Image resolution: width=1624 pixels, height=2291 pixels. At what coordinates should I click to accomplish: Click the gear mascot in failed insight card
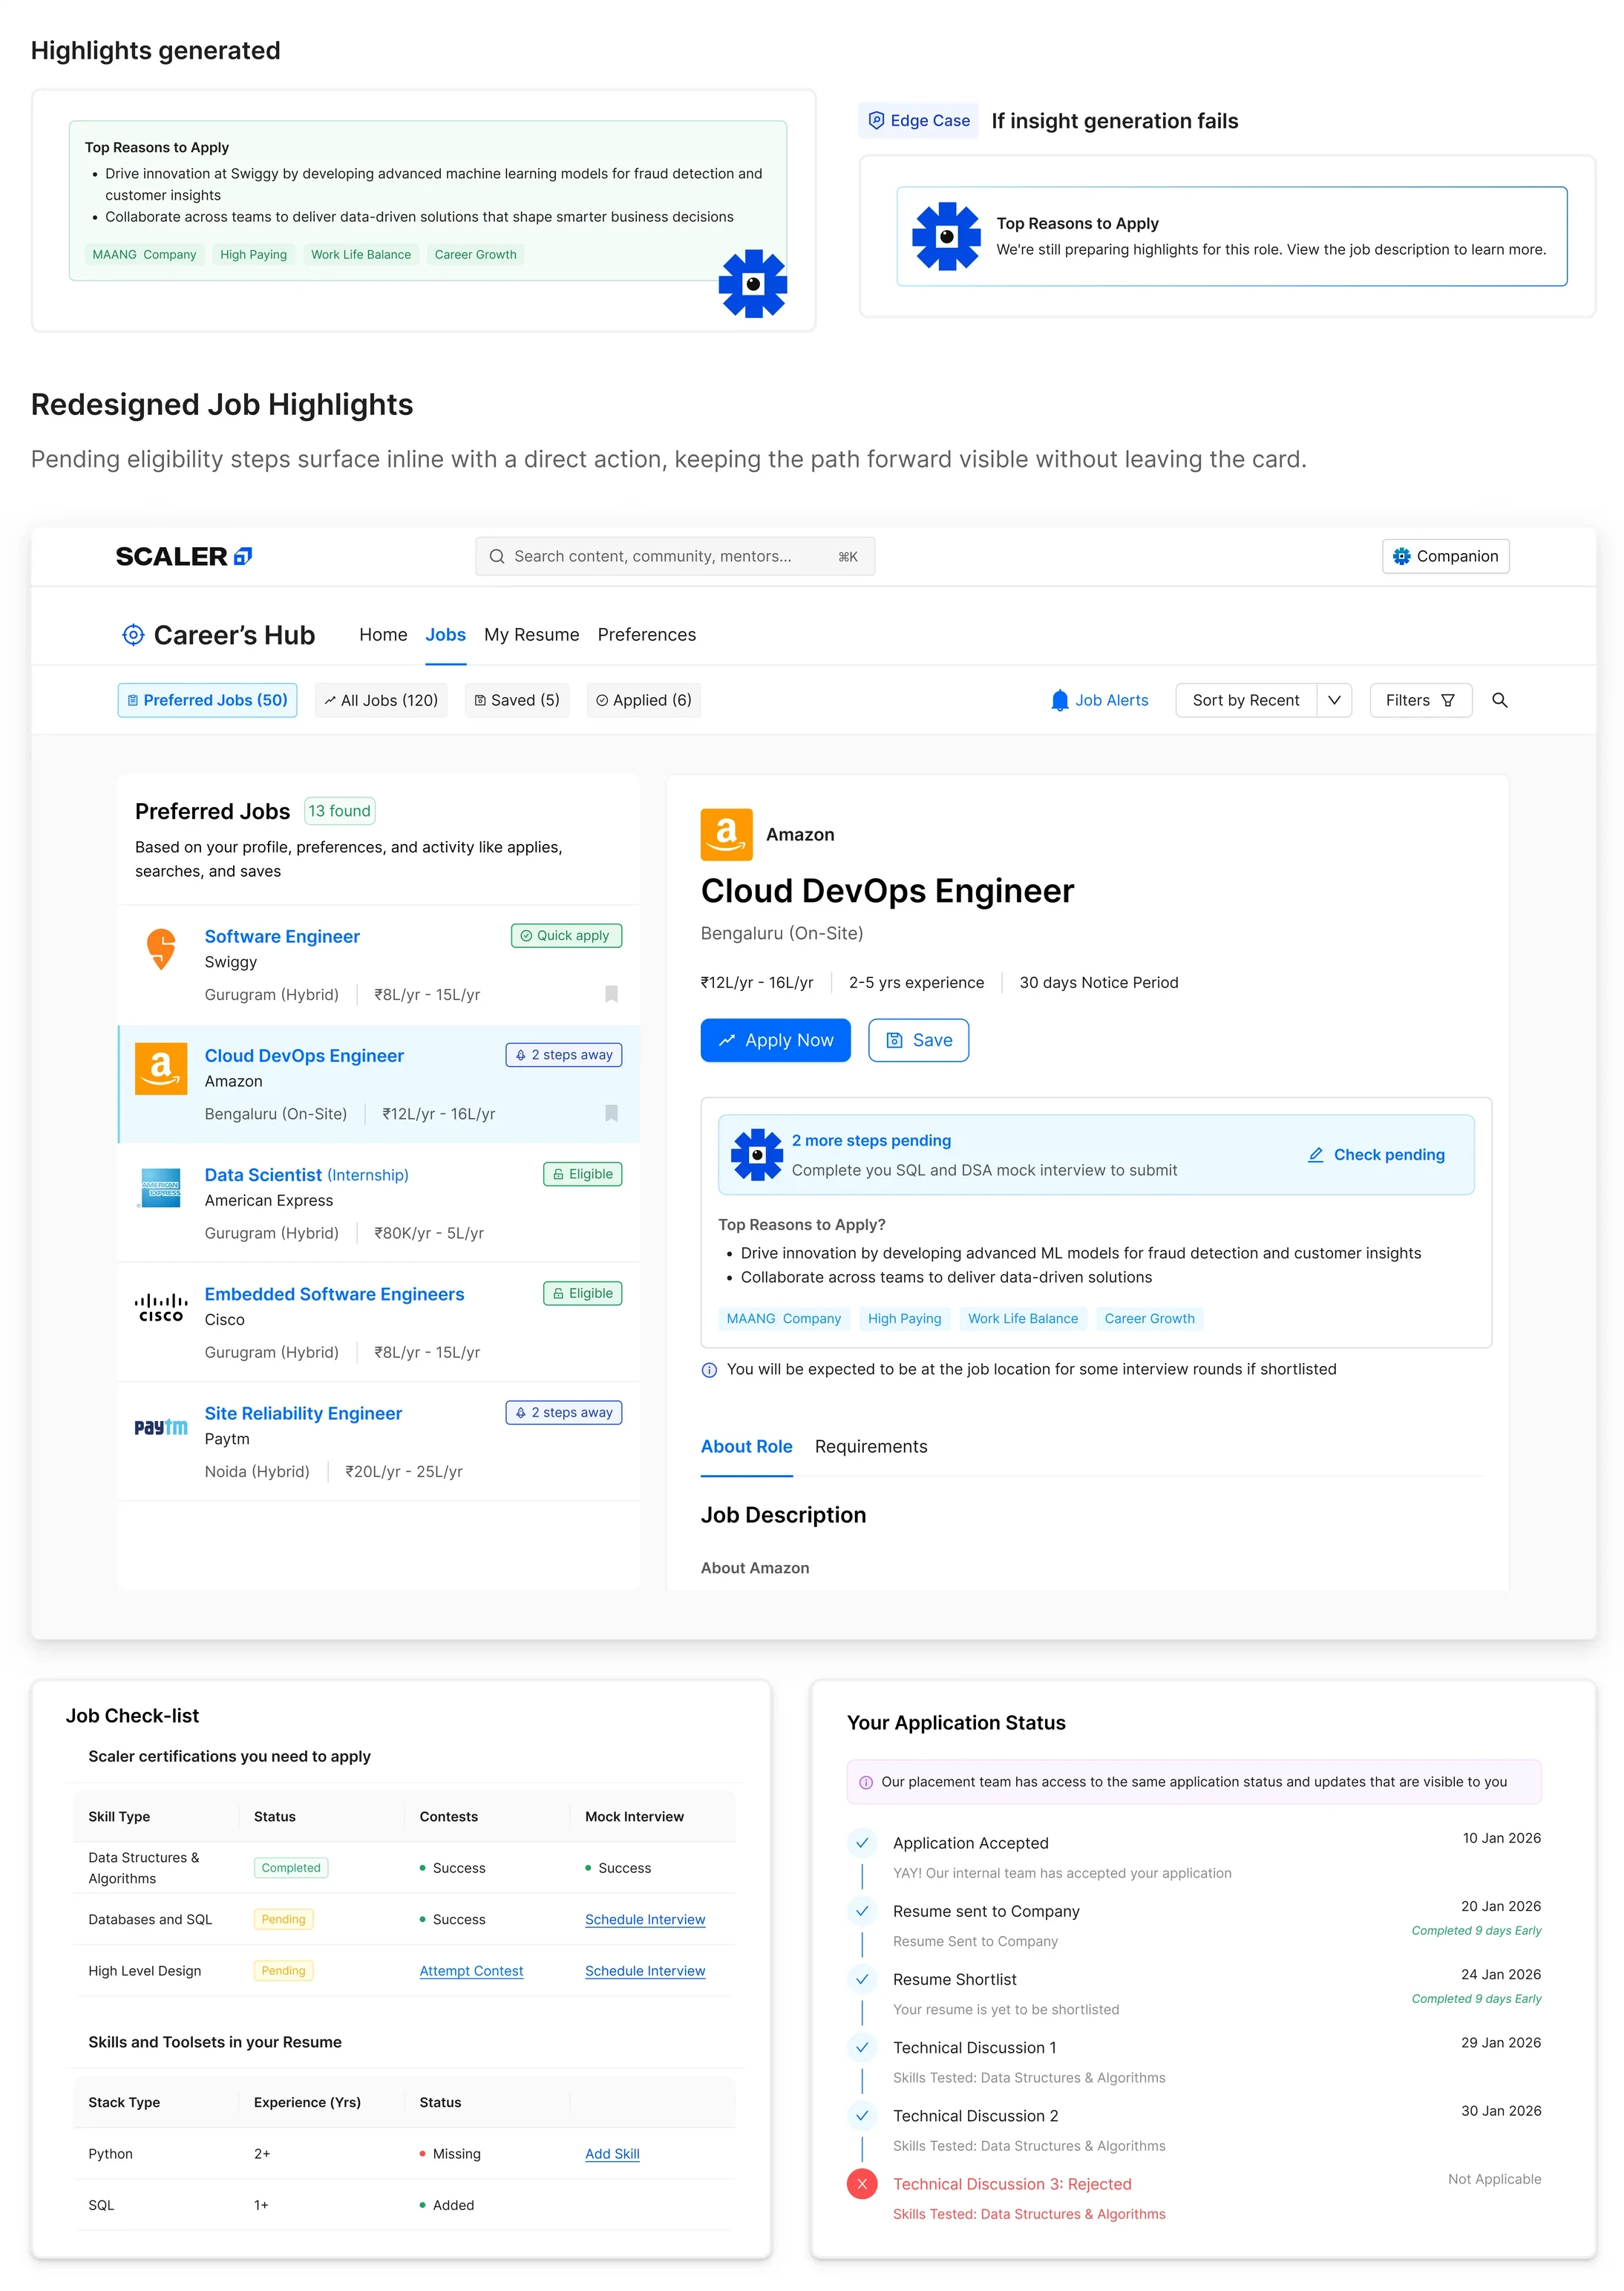pyautogui.click(x=946, y=236)
